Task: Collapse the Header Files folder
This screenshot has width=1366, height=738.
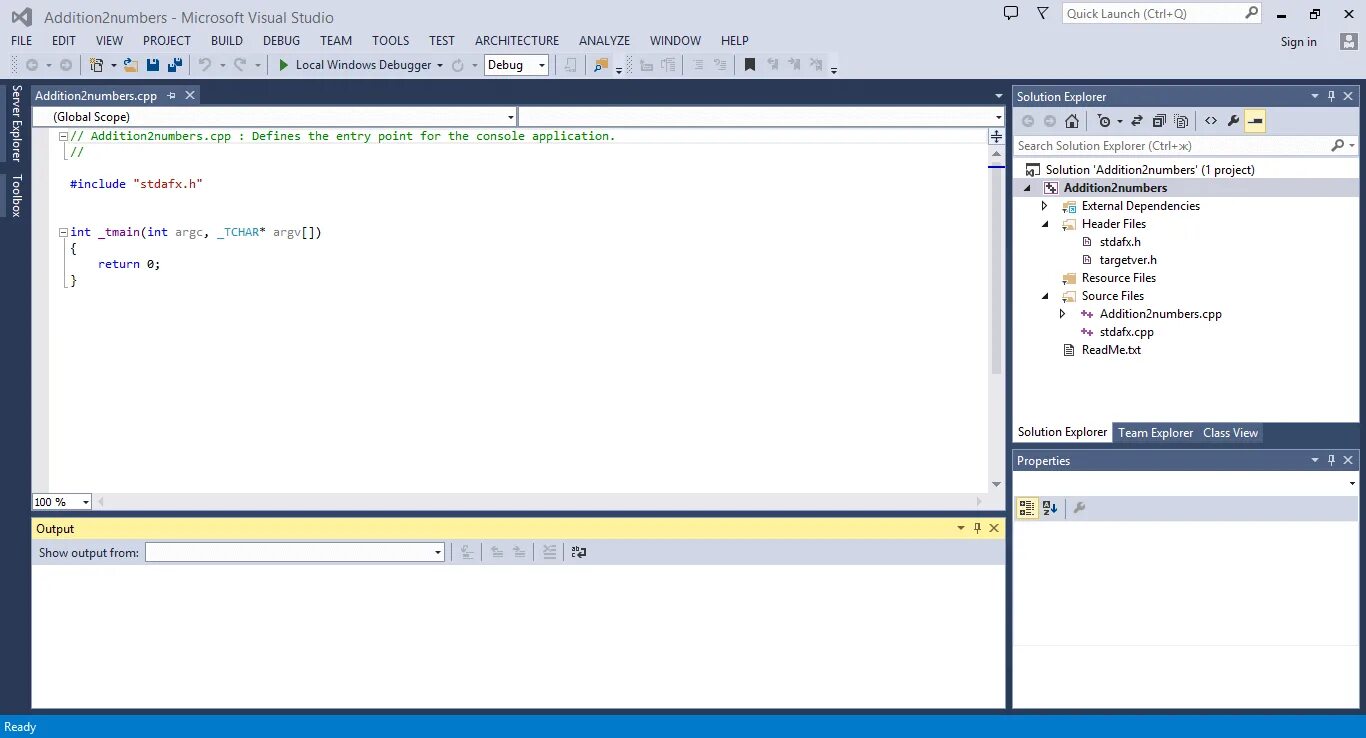Action: point(1045,224)
